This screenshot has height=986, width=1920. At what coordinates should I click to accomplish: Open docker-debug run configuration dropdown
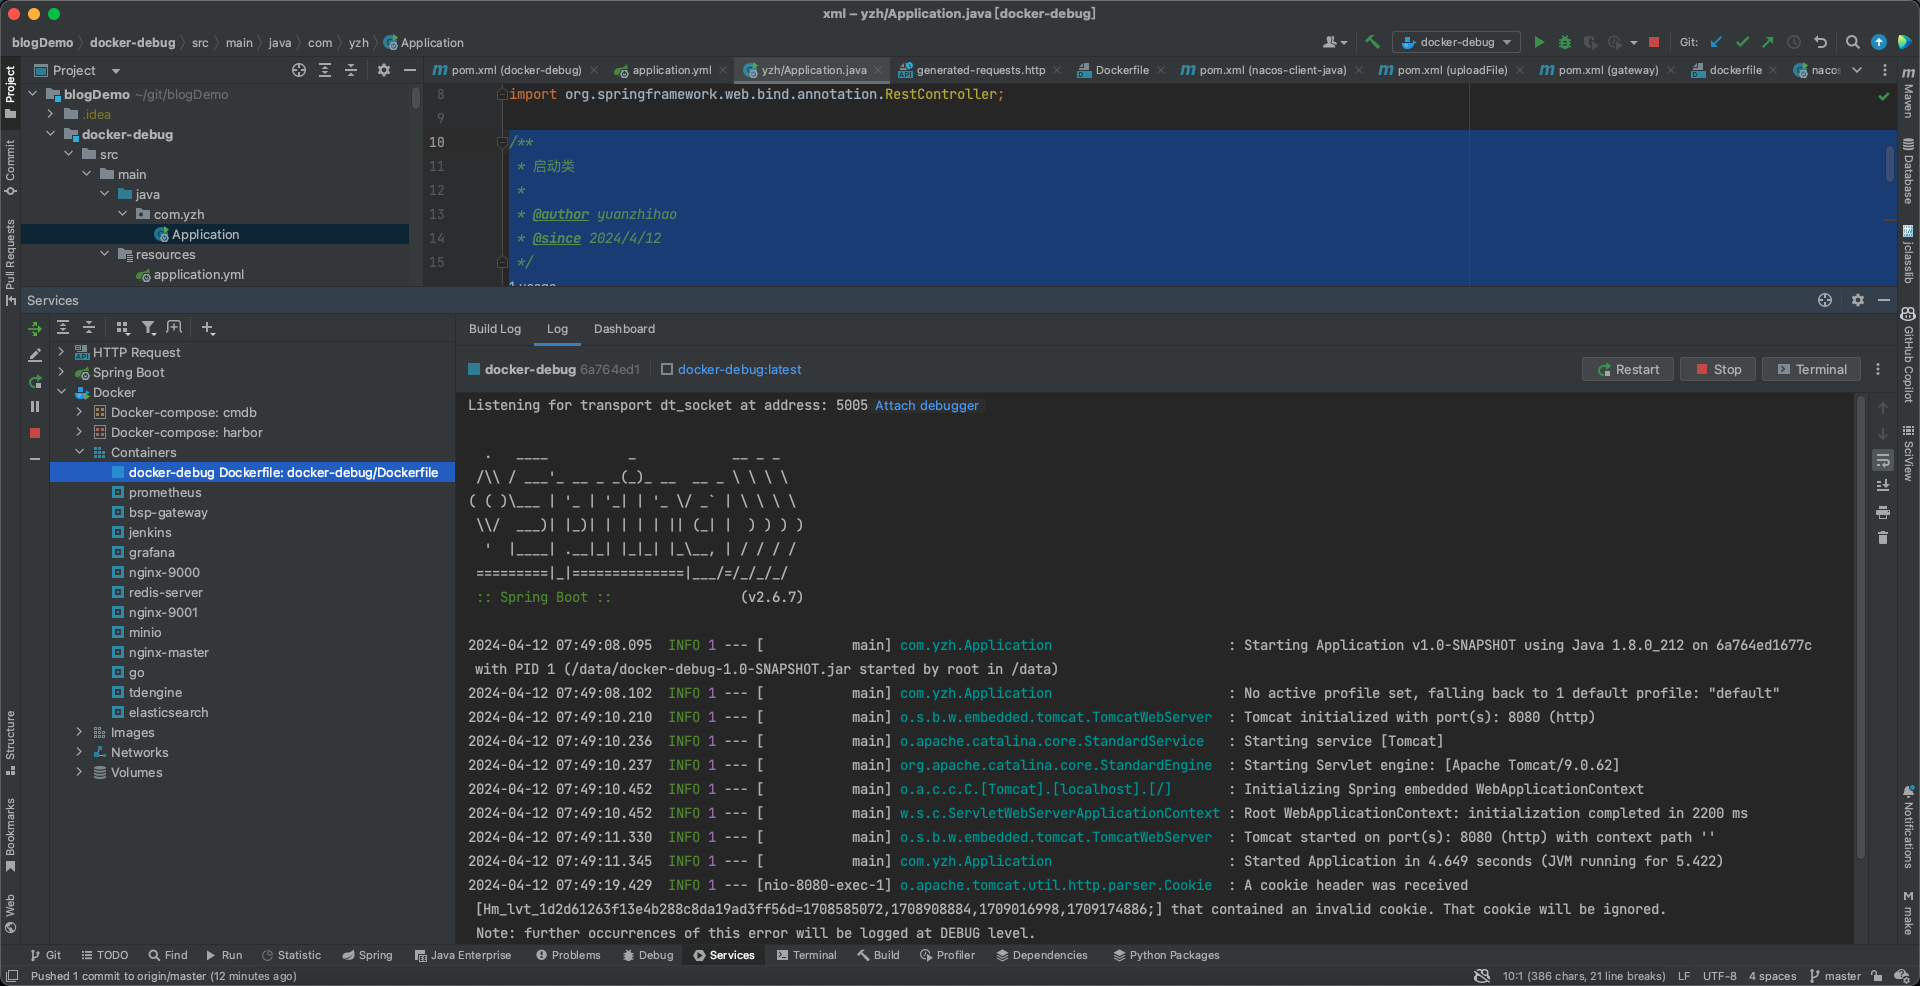pyautogui.click(x=1456, y=42)
